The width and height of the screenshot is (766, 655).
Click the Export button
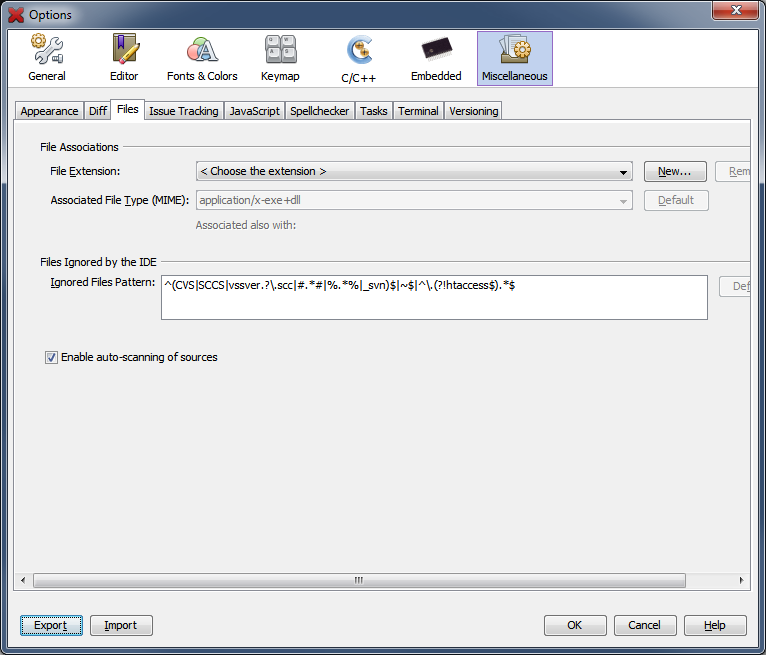point(51,625)
